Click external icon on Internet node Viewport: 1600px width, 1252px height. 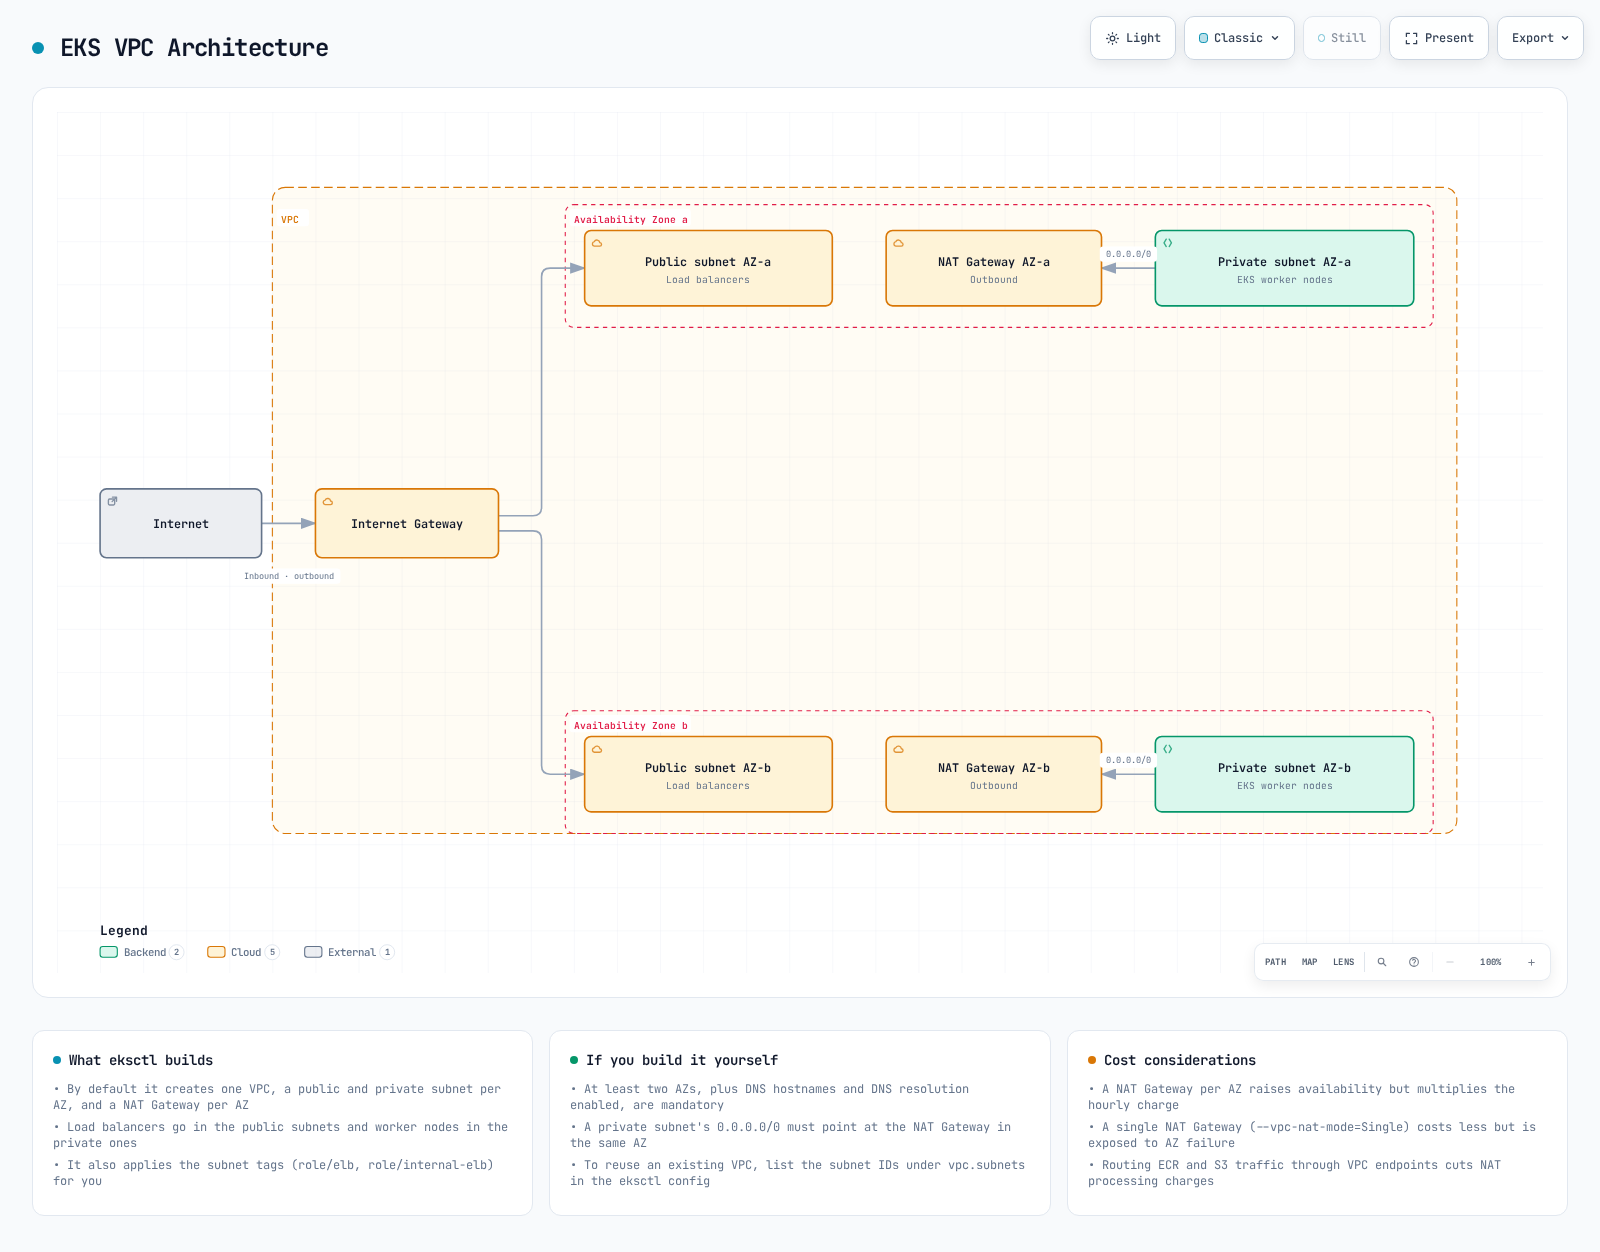point(112,501)
